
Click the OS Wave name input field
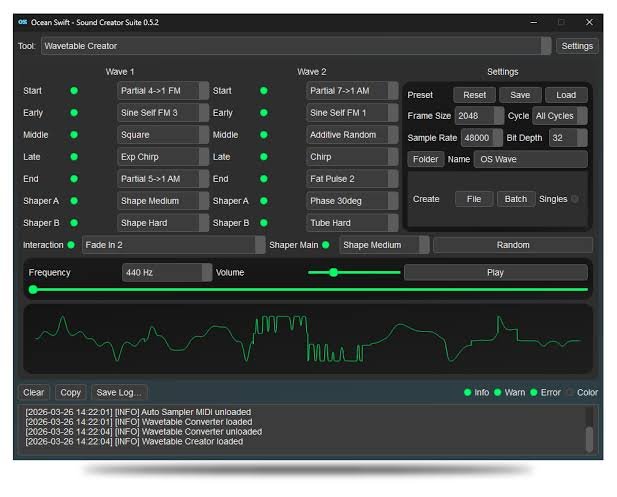tap(531, 159)
